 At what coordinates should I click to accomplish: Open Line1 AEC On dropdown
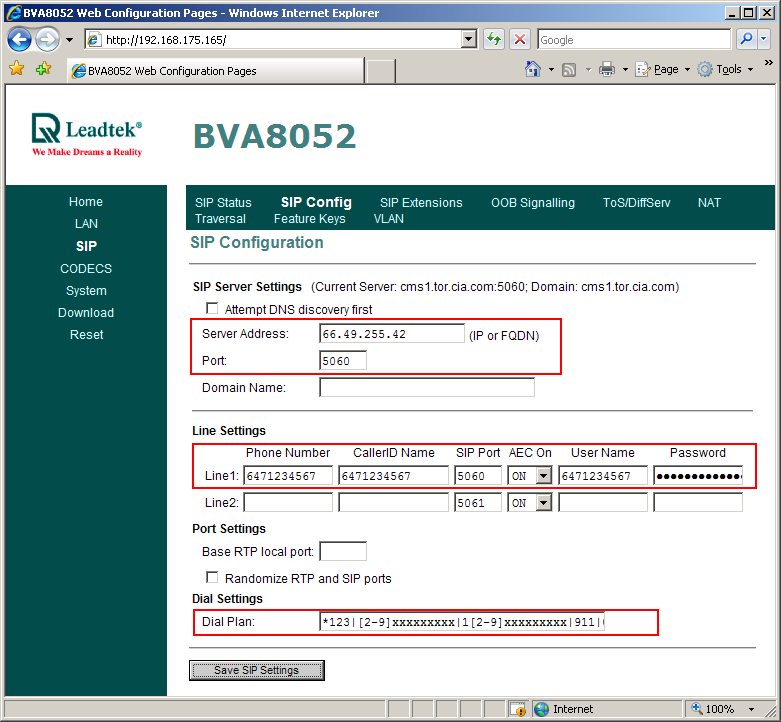[x=529, y=476]
